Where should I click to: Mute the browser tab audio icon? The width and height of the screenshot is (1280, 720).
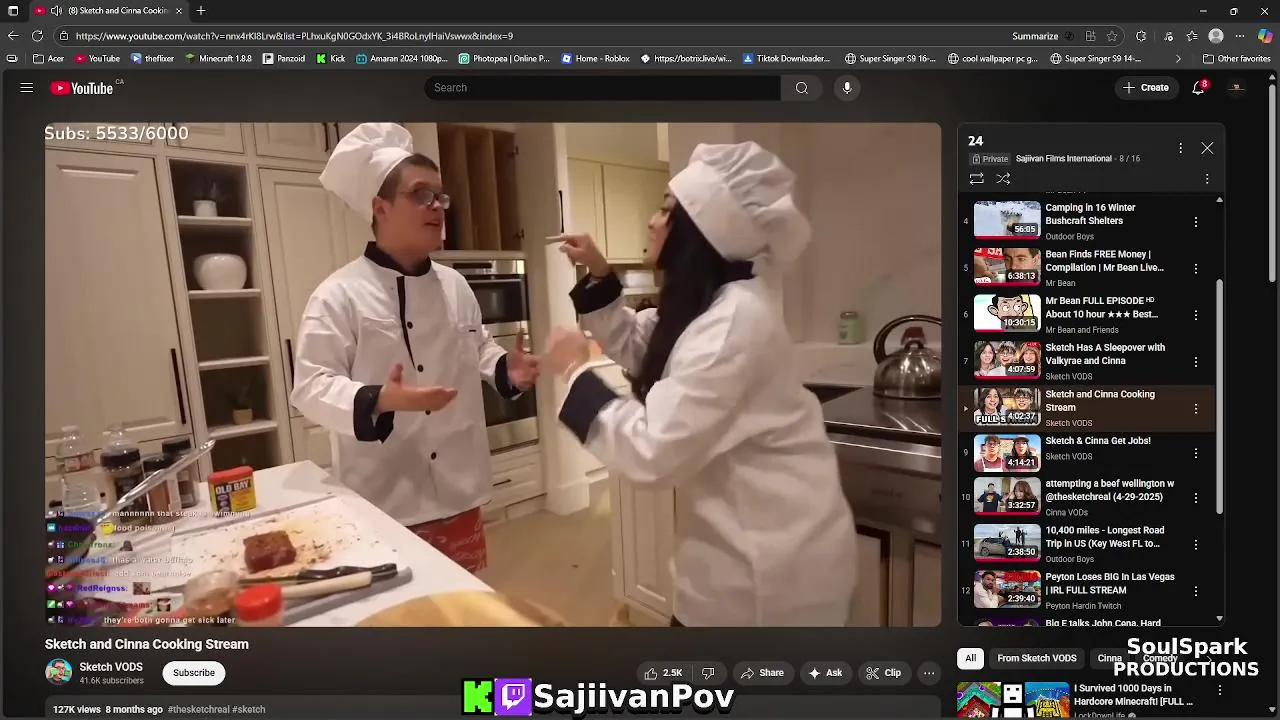[56, 11]
